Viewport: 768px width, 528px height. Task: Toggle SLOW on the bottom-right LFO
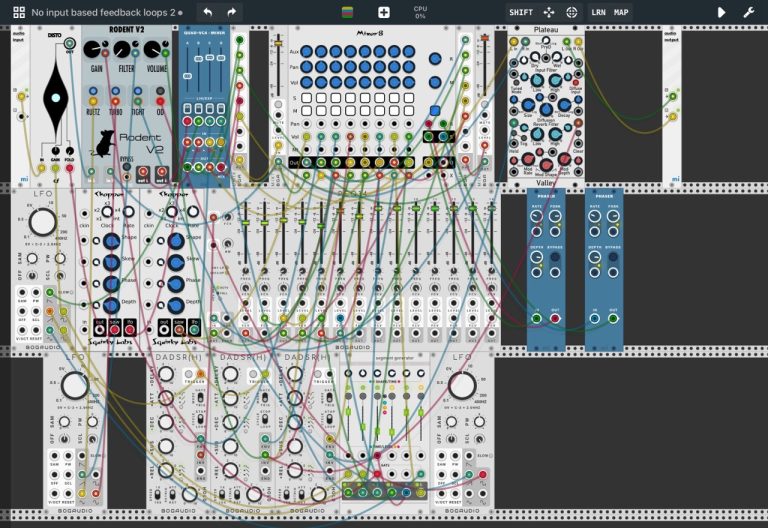[490, 456]
